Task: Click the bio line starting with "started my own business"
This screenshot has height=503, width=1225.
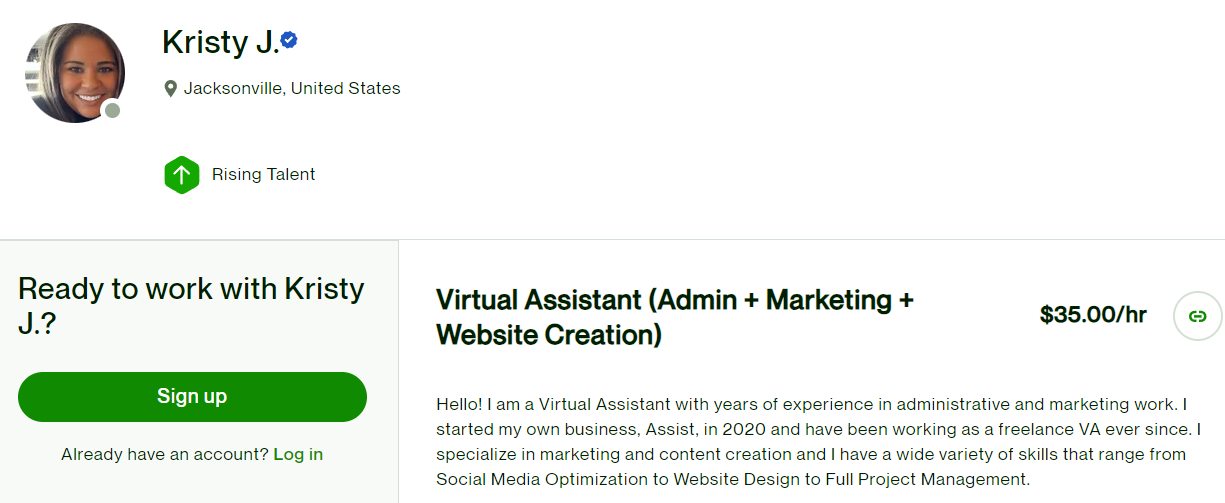Action: coord(817,429)
